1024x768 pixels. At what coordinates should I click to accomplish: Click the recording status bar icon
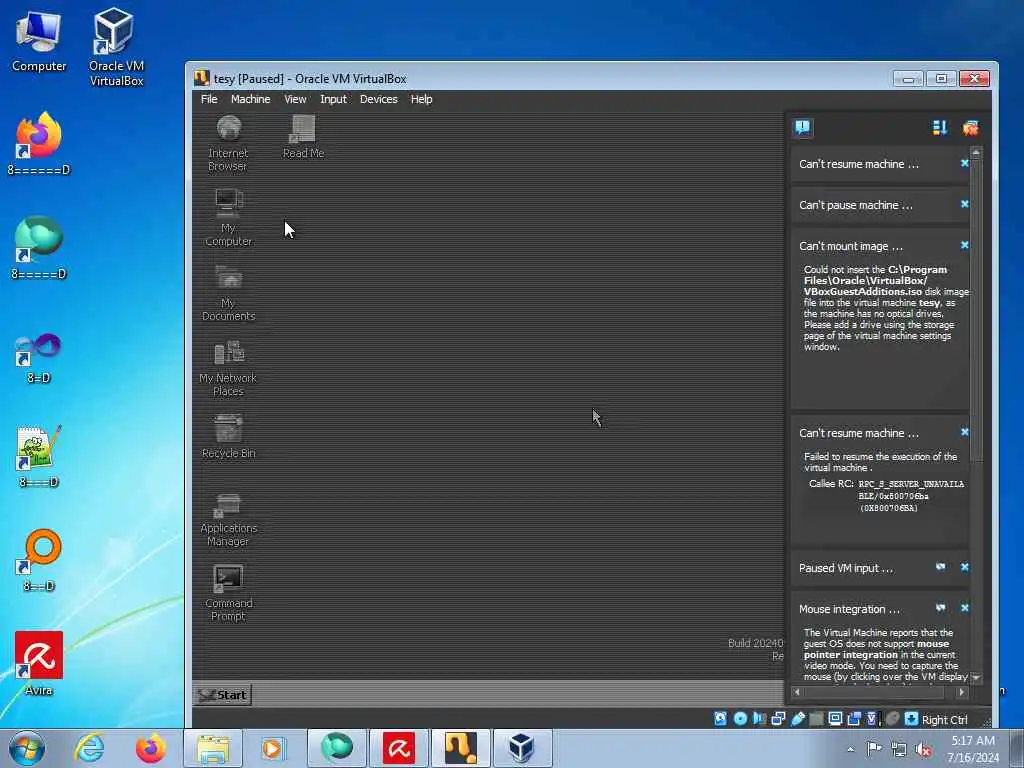click(x=854, y=719)
